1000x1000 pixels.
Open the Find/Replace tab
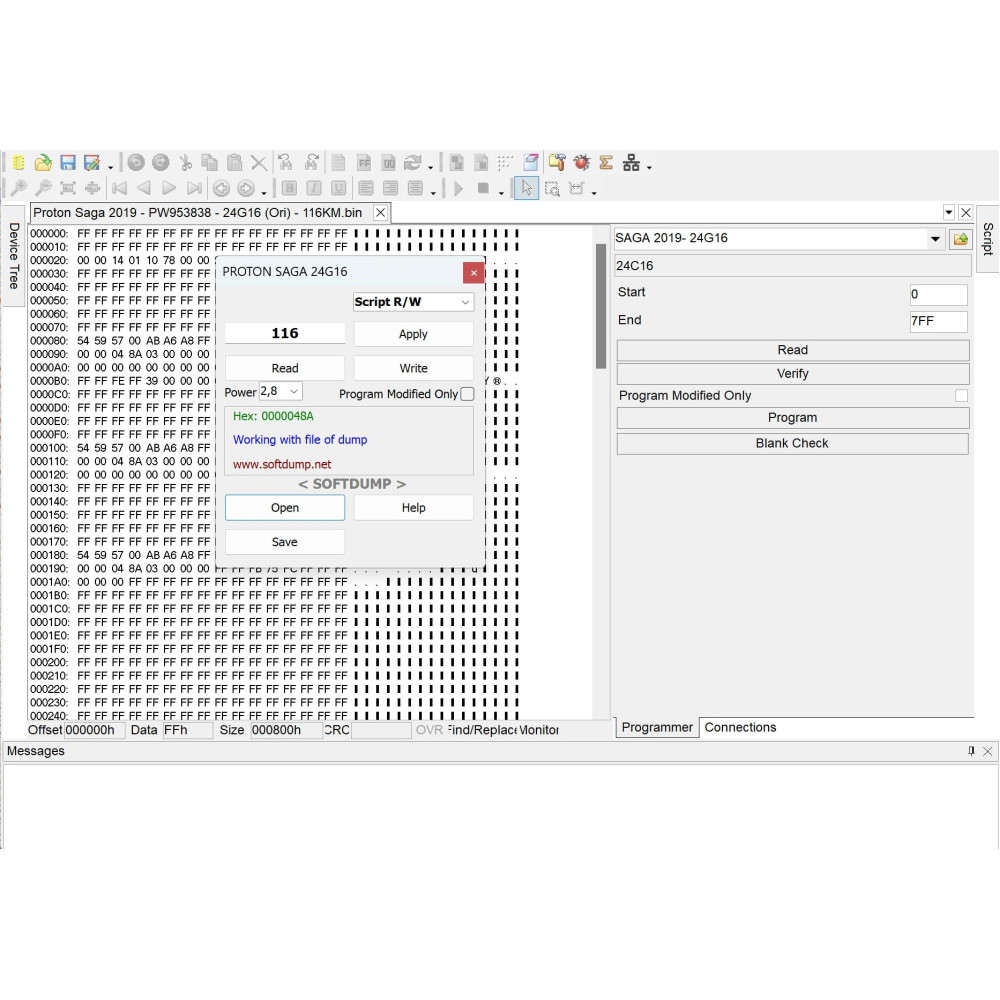482,730
